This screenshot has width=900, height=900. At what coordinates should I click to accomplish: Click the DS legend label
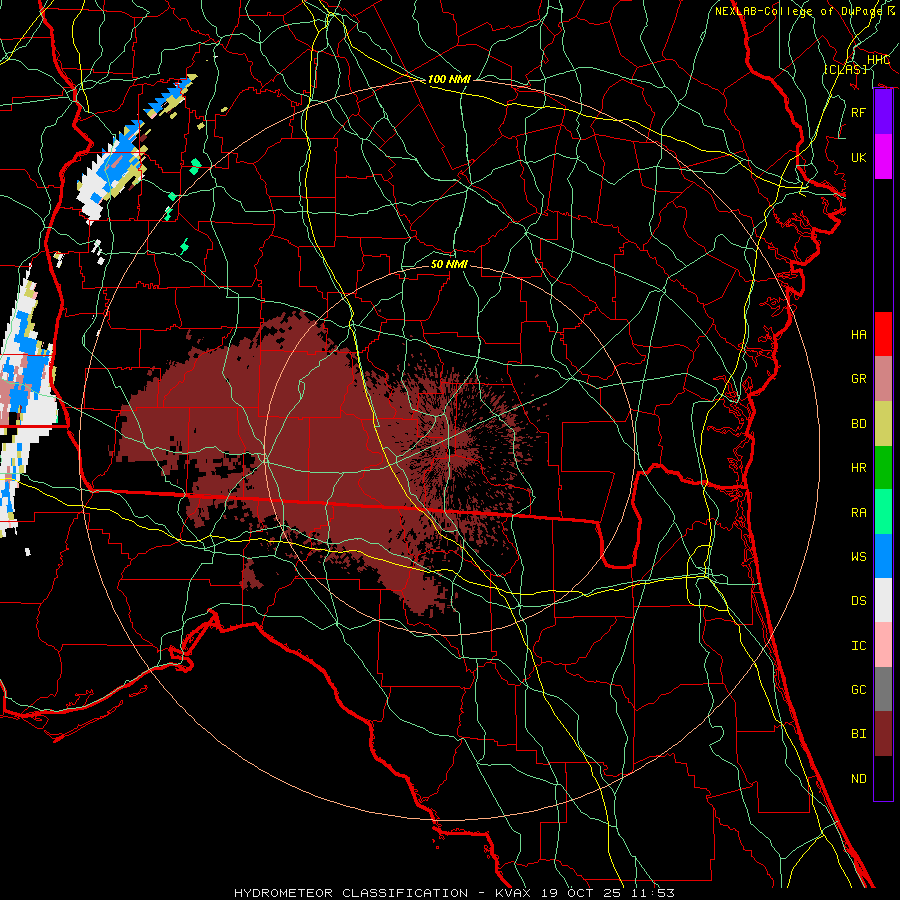pyautogui.click(x=858, y=601)
